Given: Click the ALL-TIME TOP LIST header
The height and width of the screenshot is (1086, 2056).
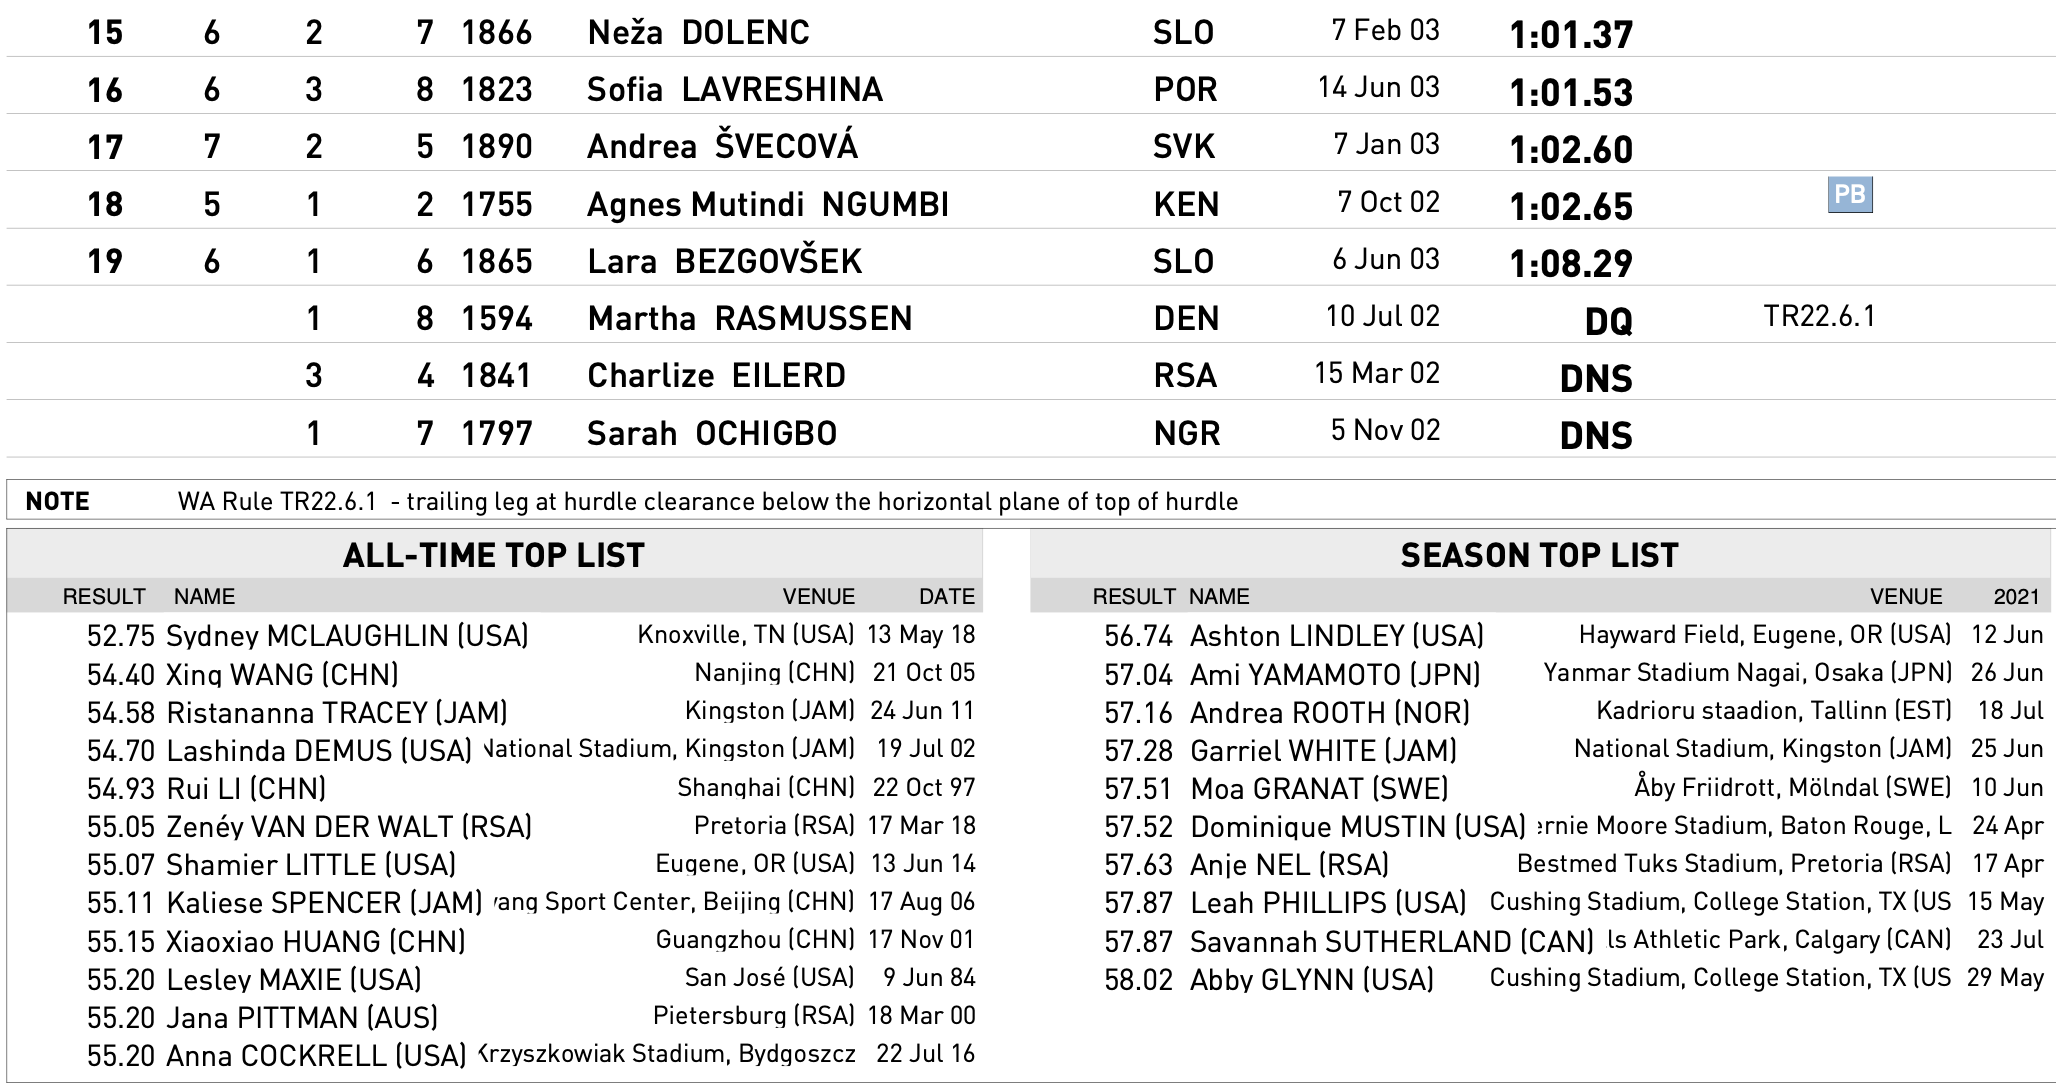Looking at the screenshot, I should (x=494, y=555).
